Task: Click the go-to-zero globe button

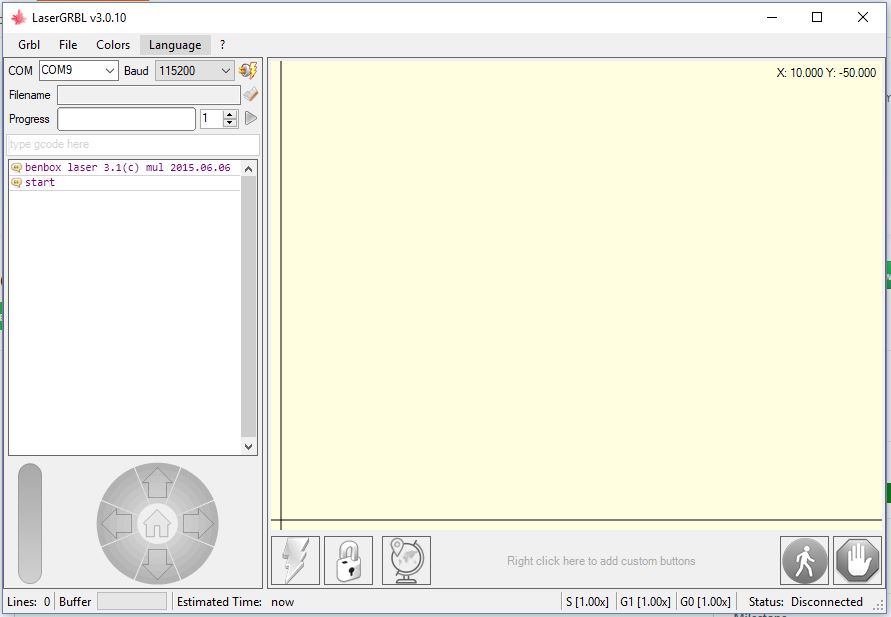Action: click(x=406, y=560)
